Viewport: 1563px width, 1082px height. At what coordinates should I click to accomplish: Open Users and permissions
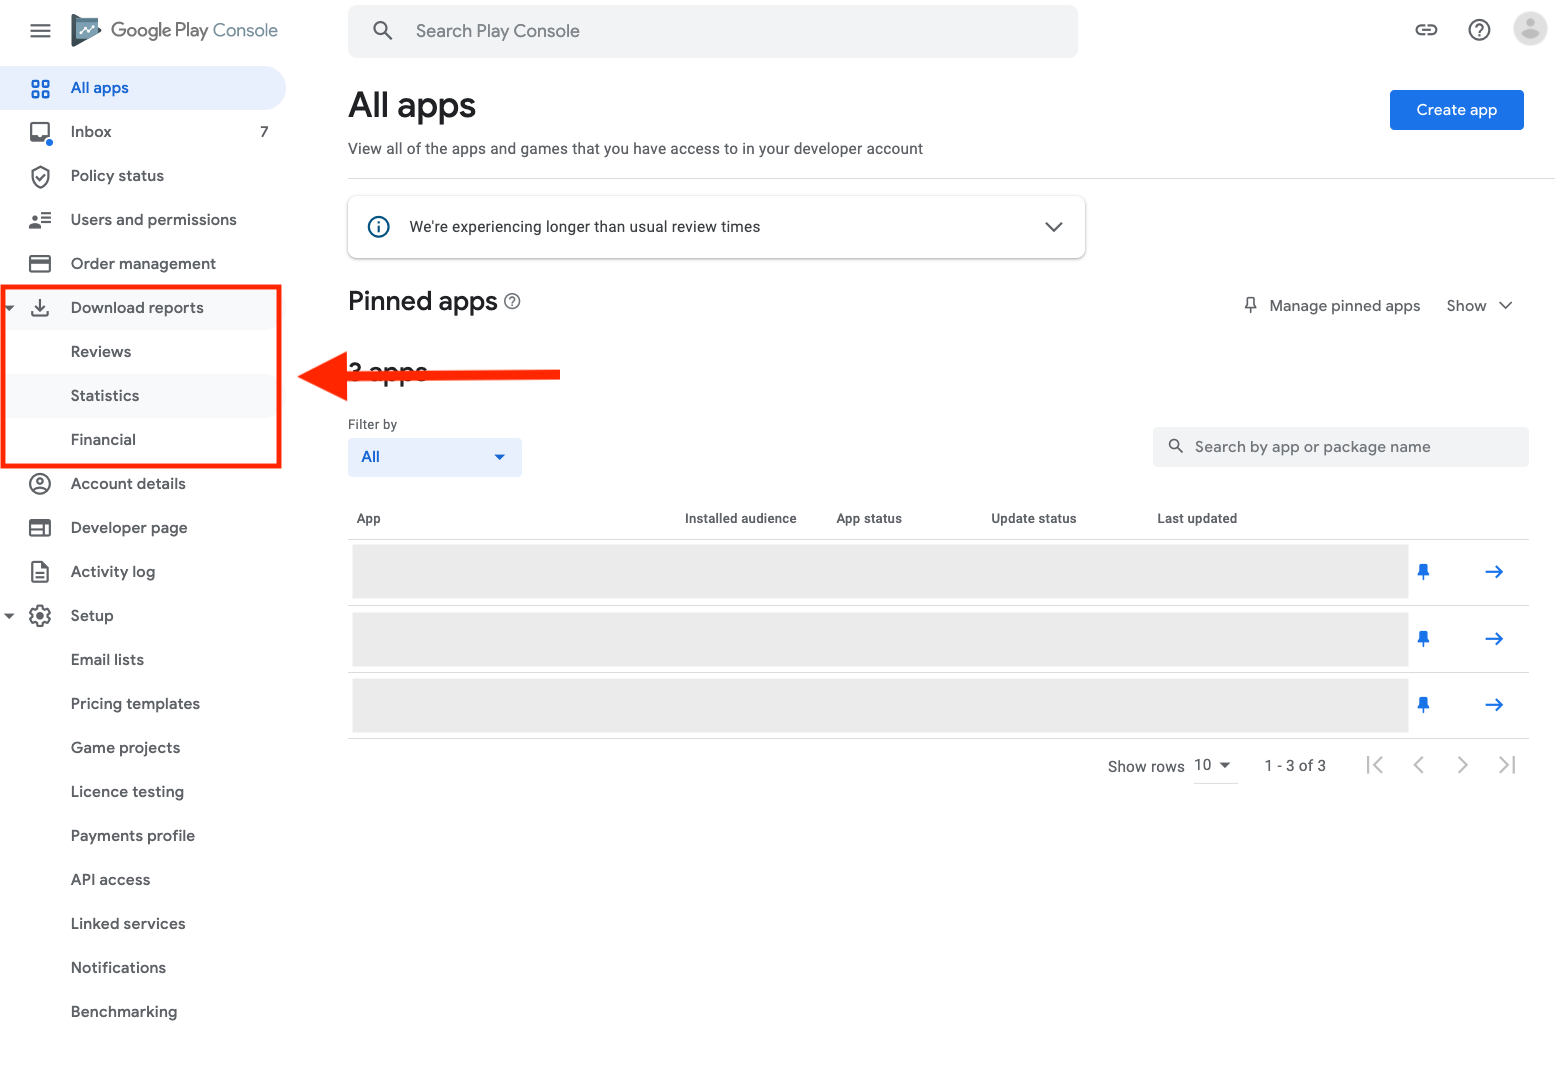[143, 220]
